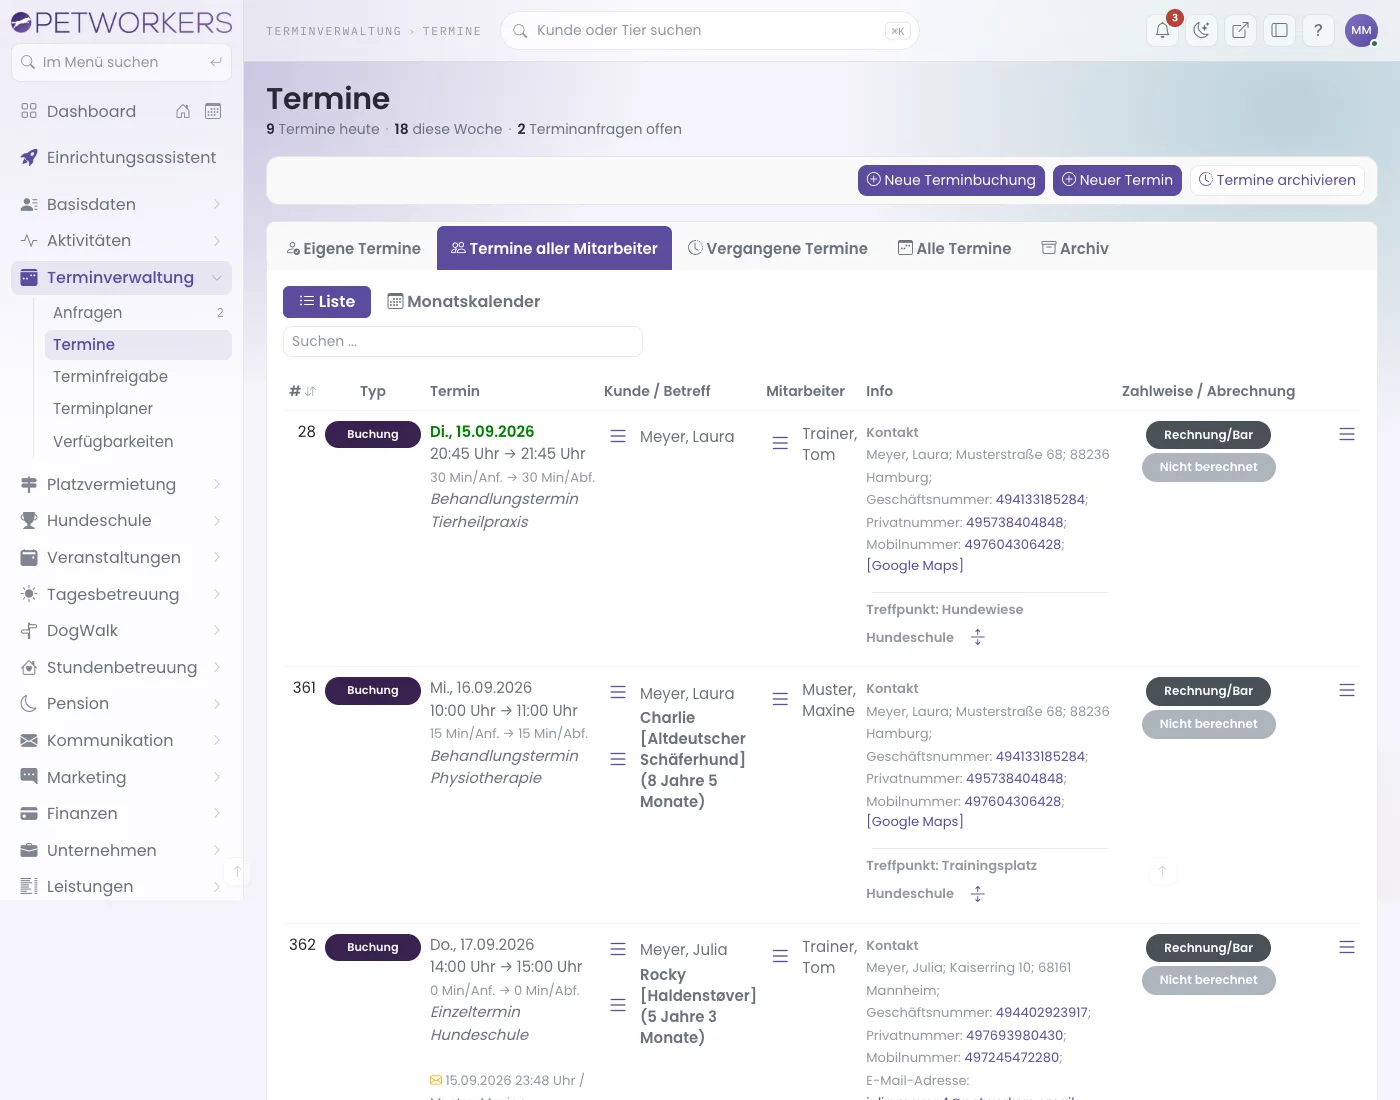
Task: Click the MM user avatar
Action: 1361,30
